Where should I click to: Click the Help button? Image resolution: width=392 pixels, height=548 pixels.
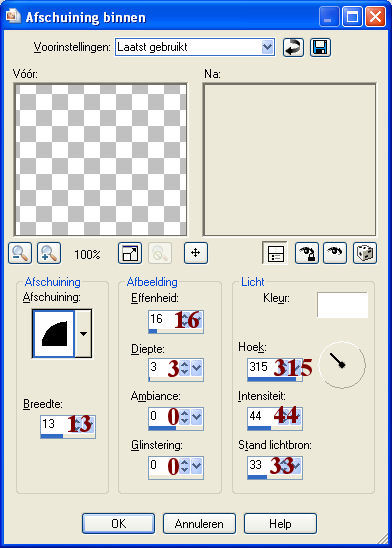coord(280,524)
